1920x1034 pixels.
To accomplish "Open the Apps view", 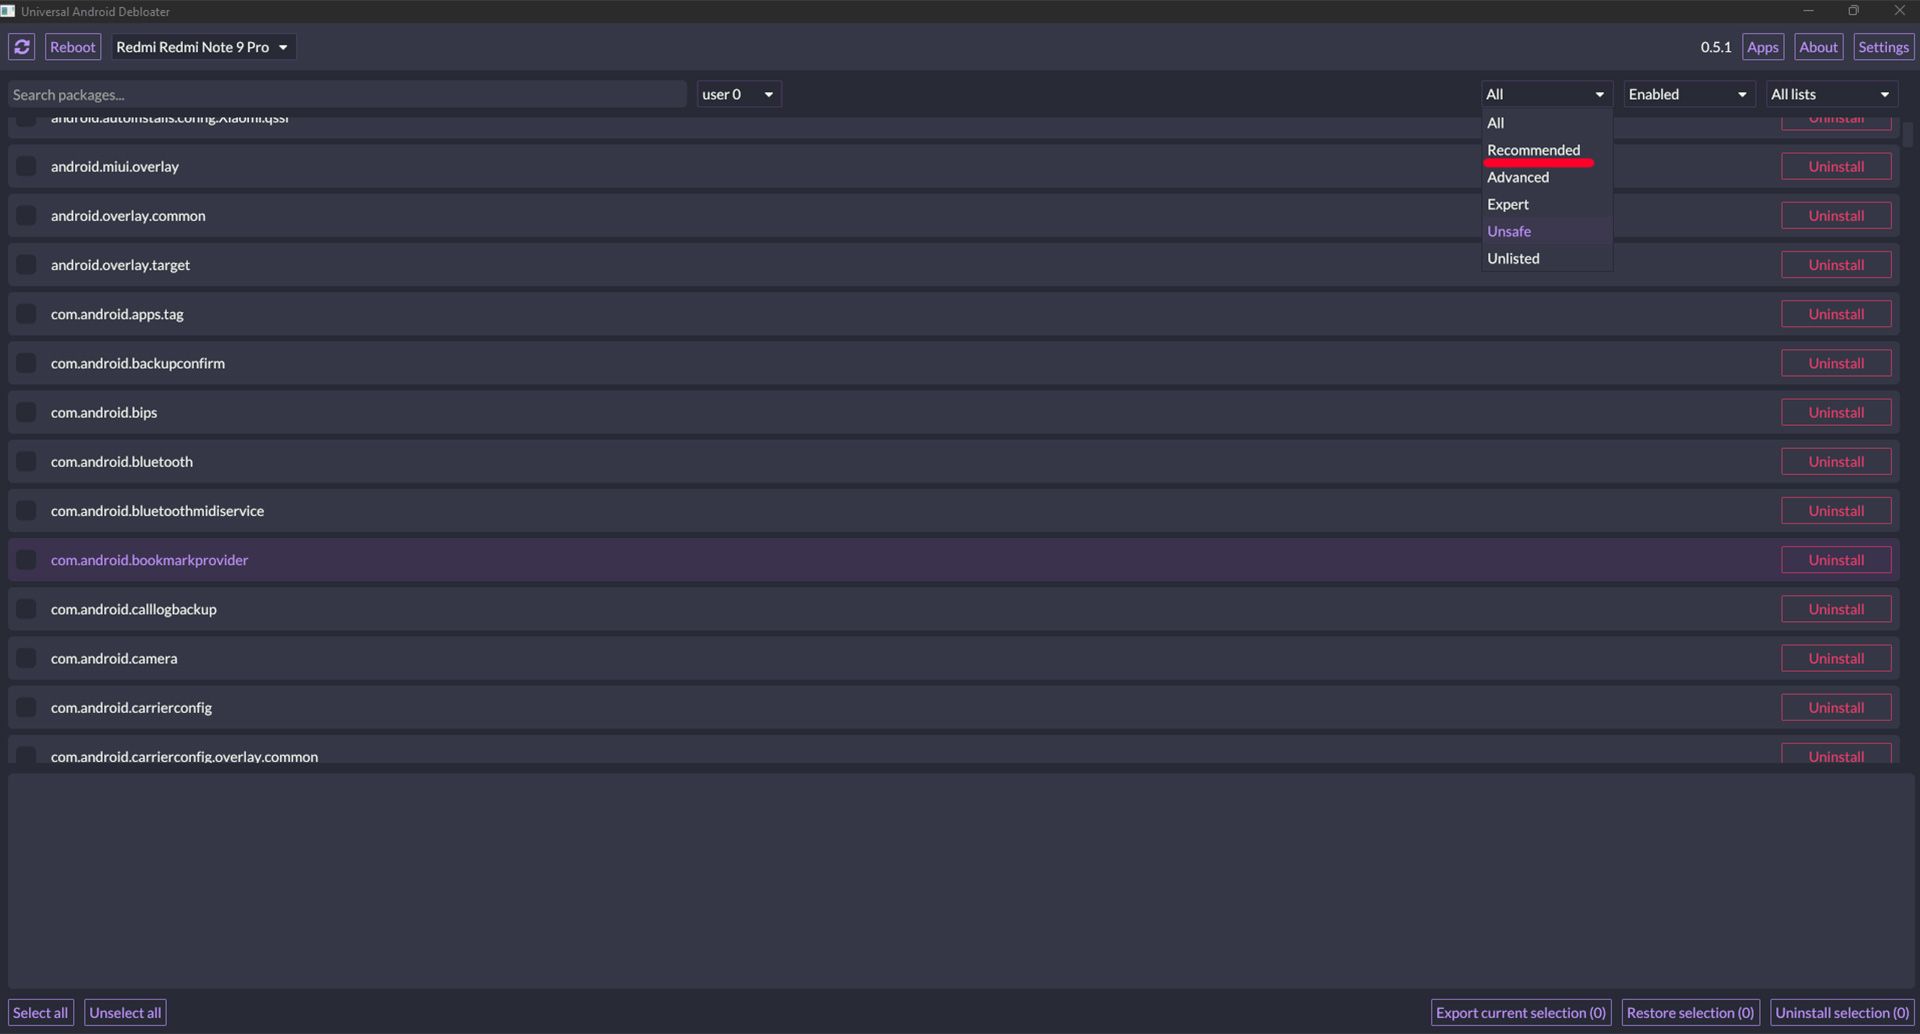I will (1762, 47).
